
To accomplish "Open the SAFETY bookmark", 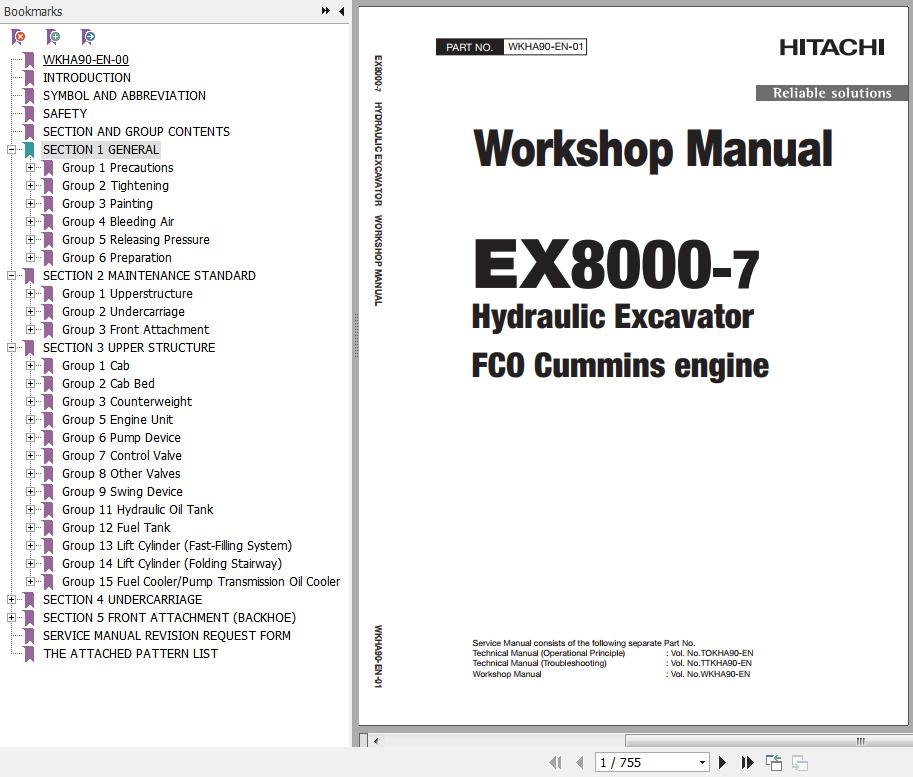I will 64,114.
